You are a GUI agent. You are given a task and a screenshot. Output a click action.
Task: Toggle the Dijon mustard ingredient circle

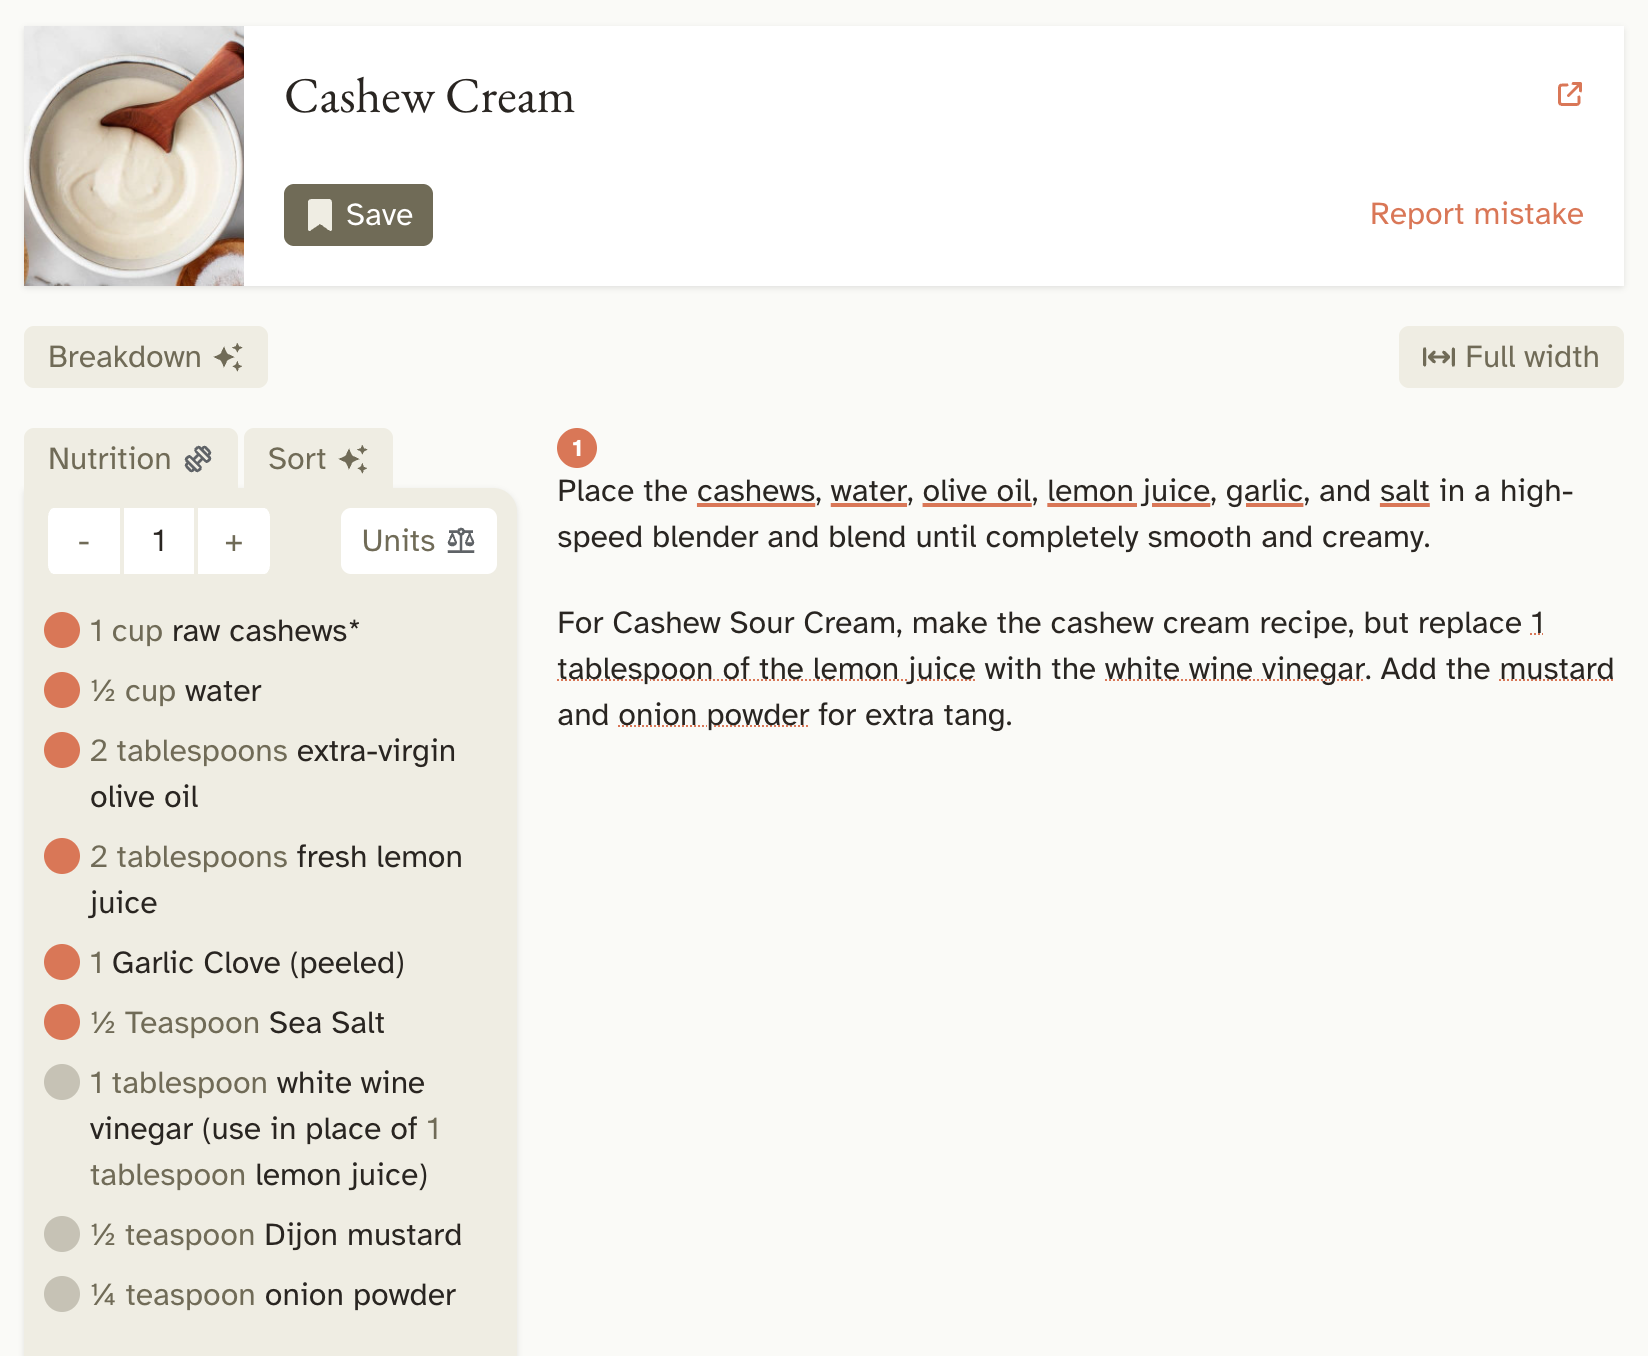[62, 1235]
